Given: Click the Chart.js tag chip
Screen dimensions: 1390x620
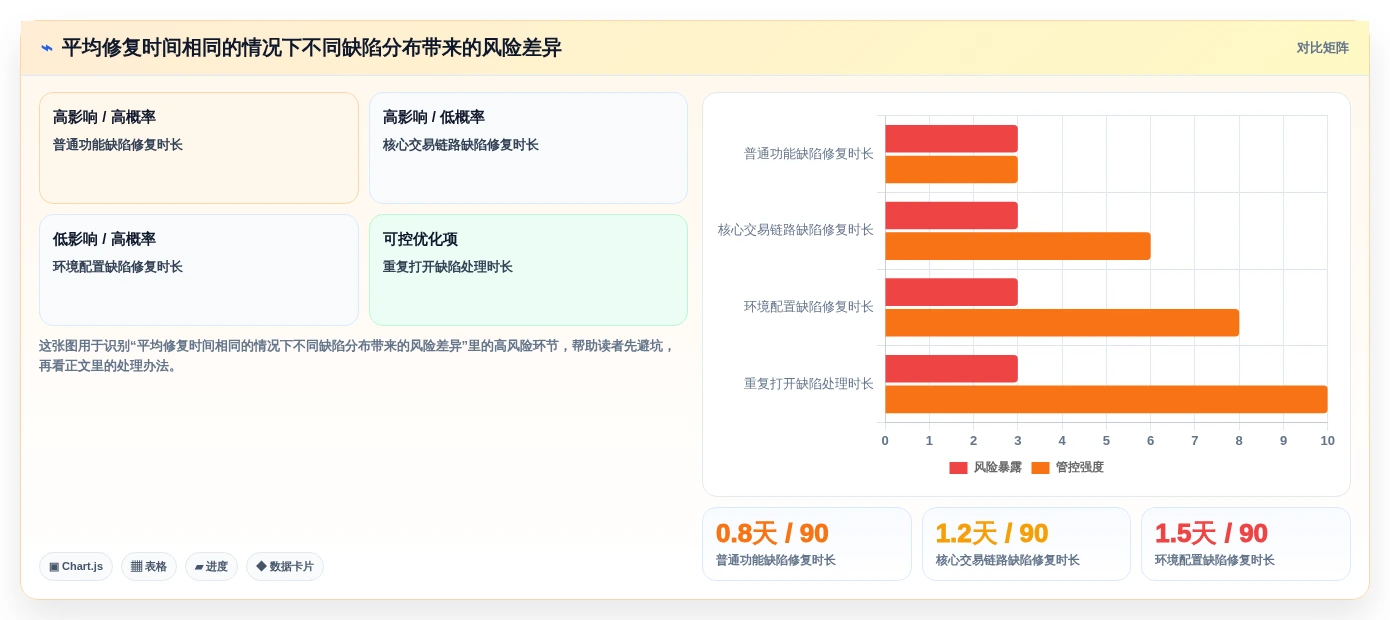Looking at the screenshot, I should pos(76,567).
